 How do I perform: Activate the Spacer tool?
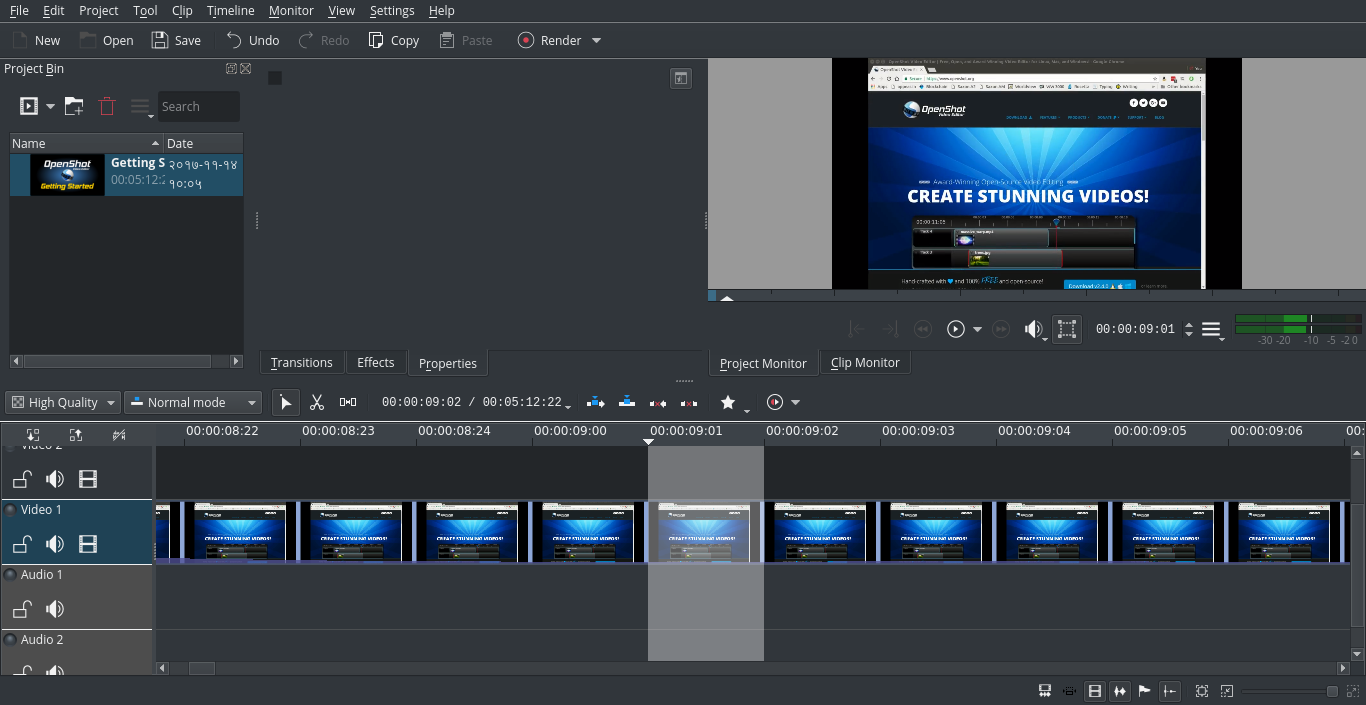(348, 402)
